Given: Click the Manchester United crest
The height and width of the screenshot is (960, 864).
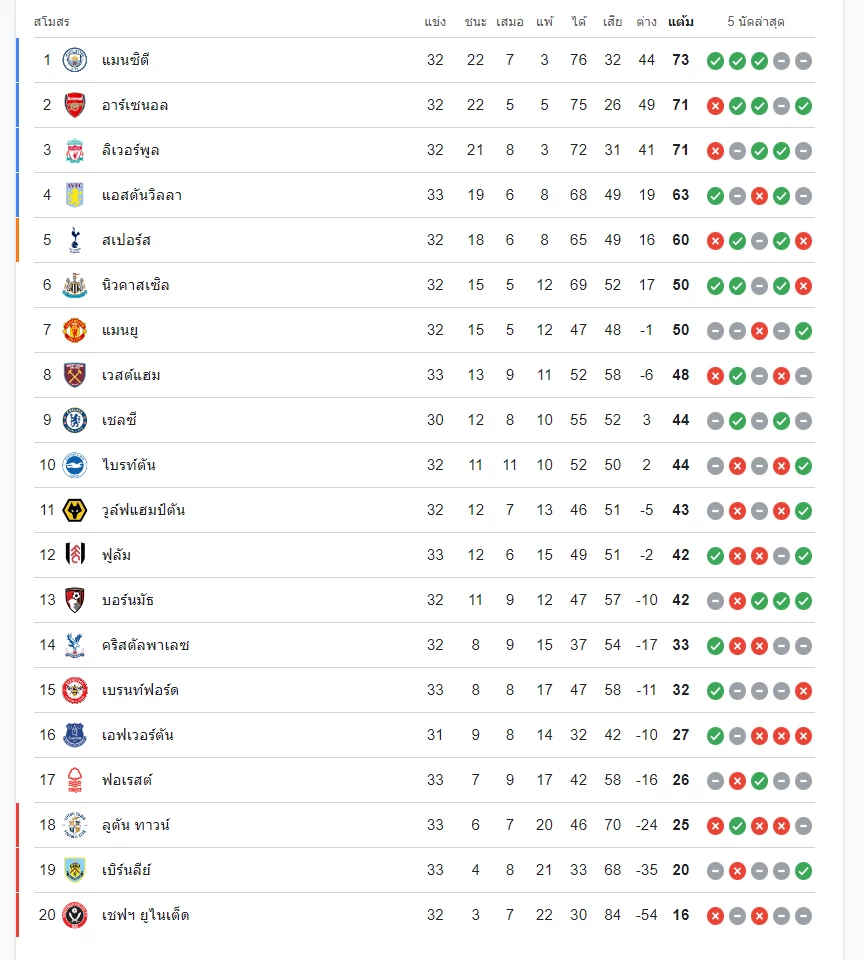Looking at the screenshot, I should point(75,330).
